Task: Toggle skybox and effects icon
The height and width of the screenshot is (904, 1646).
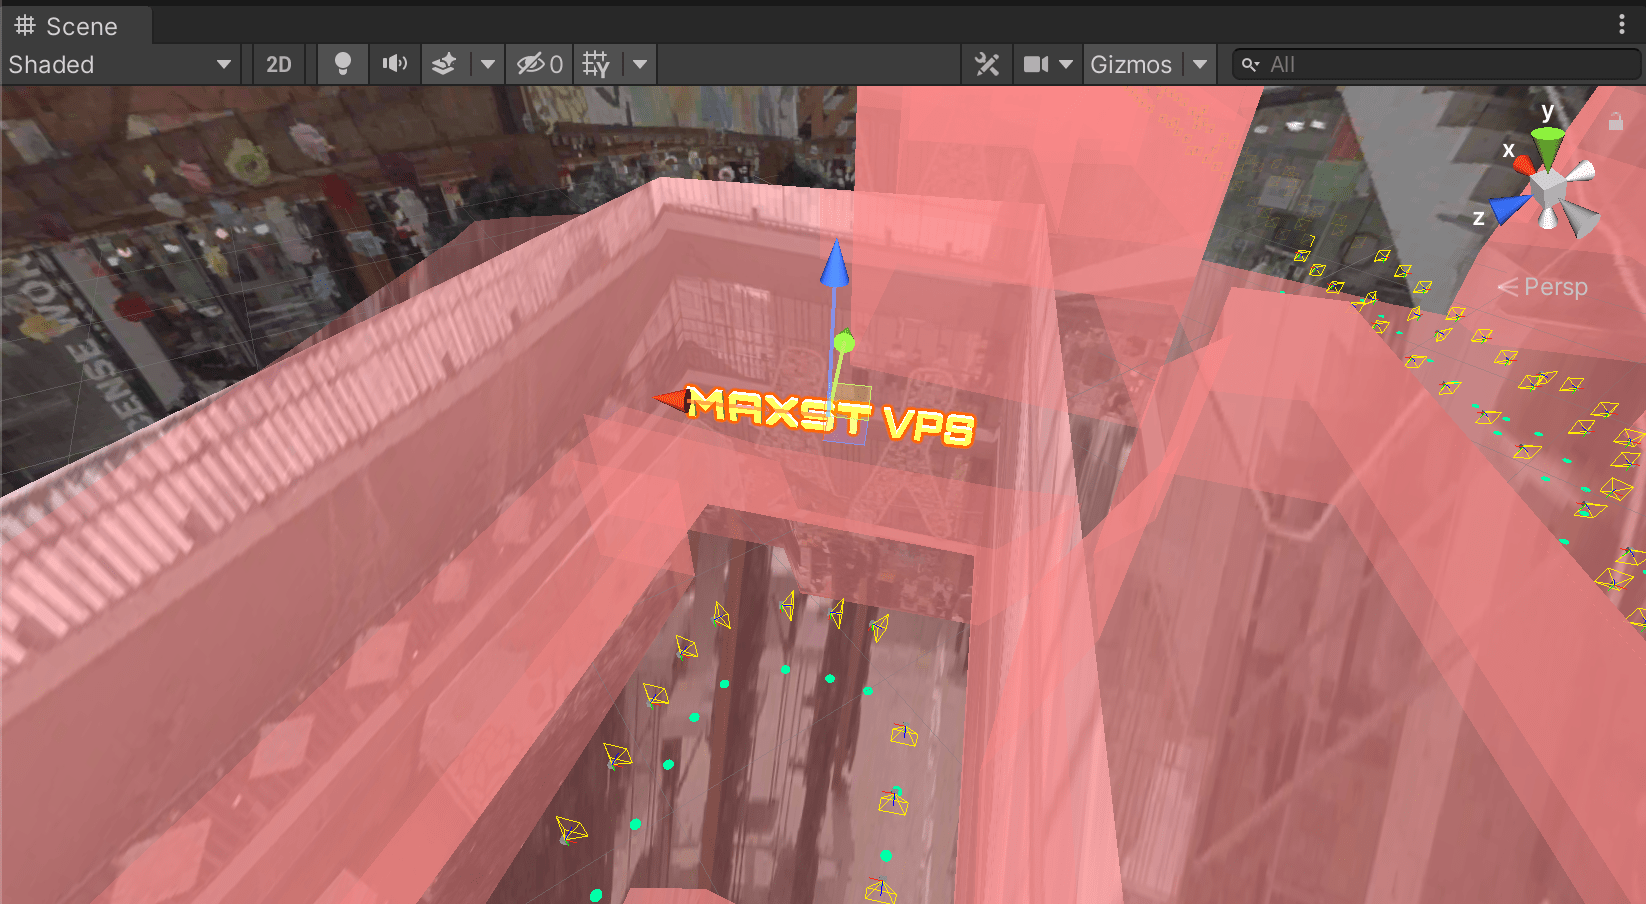Action: pos(444,64)
